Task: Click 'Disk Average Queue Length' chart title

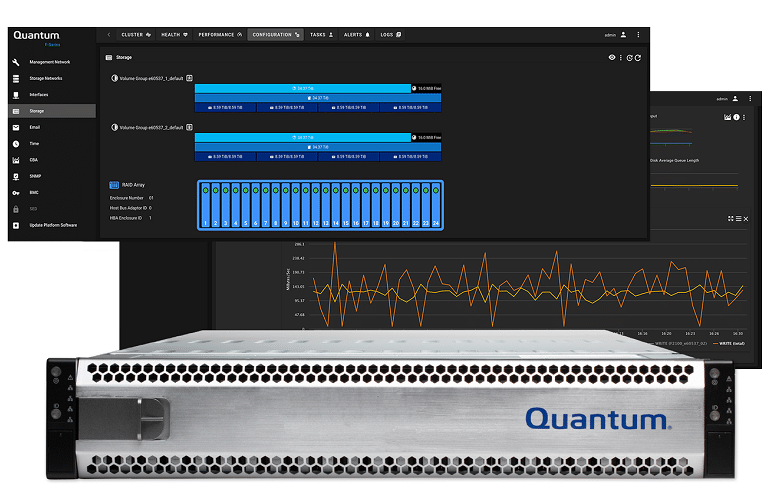Action: [675, 161]
